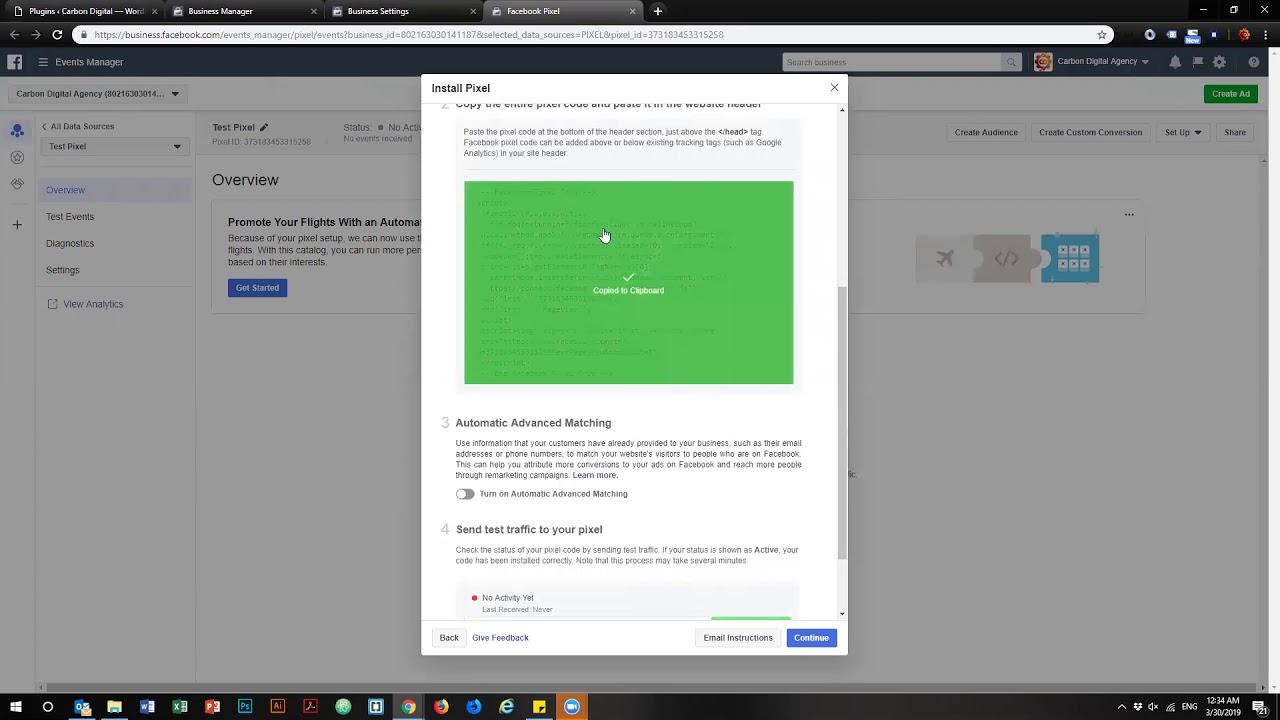Image resolution: width=1280 pixels, height=720 pixels.
Task: Edit the Test Pixel name pencil icon
Action: (264, 127)
